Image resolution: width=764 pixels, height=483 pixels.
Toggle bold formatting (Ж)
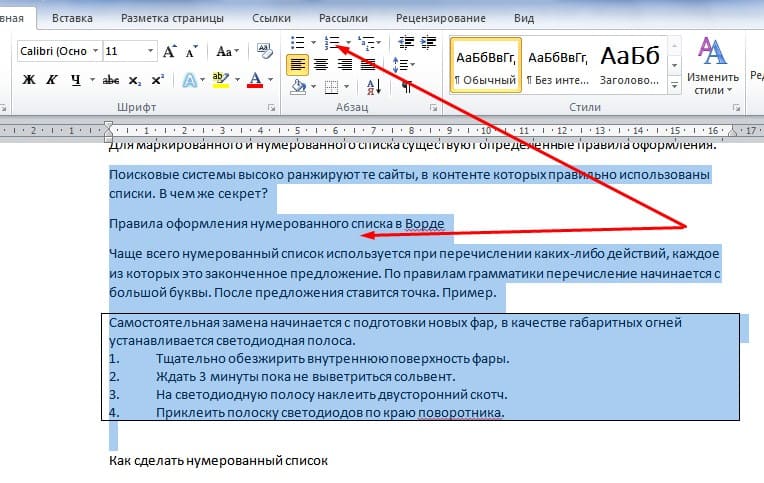tap(29, 80)
